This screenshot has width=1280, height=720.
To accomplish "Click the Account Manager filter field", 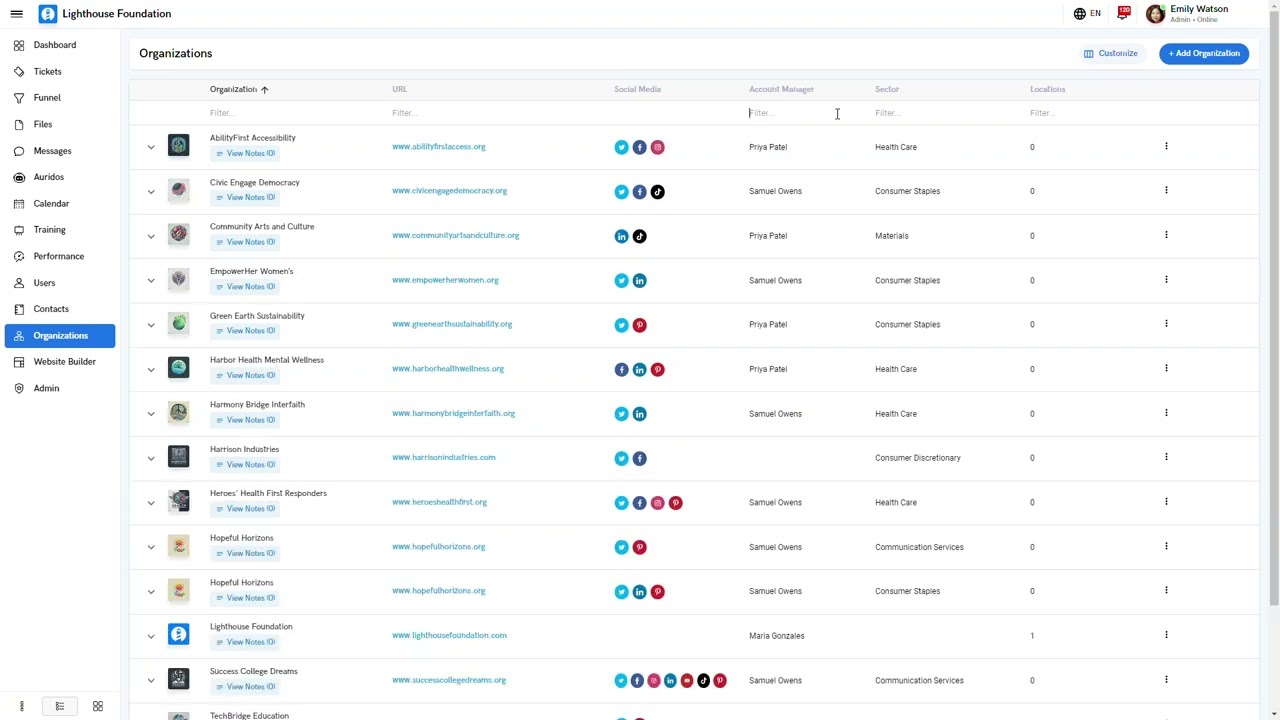I will (x=805, y=113).
